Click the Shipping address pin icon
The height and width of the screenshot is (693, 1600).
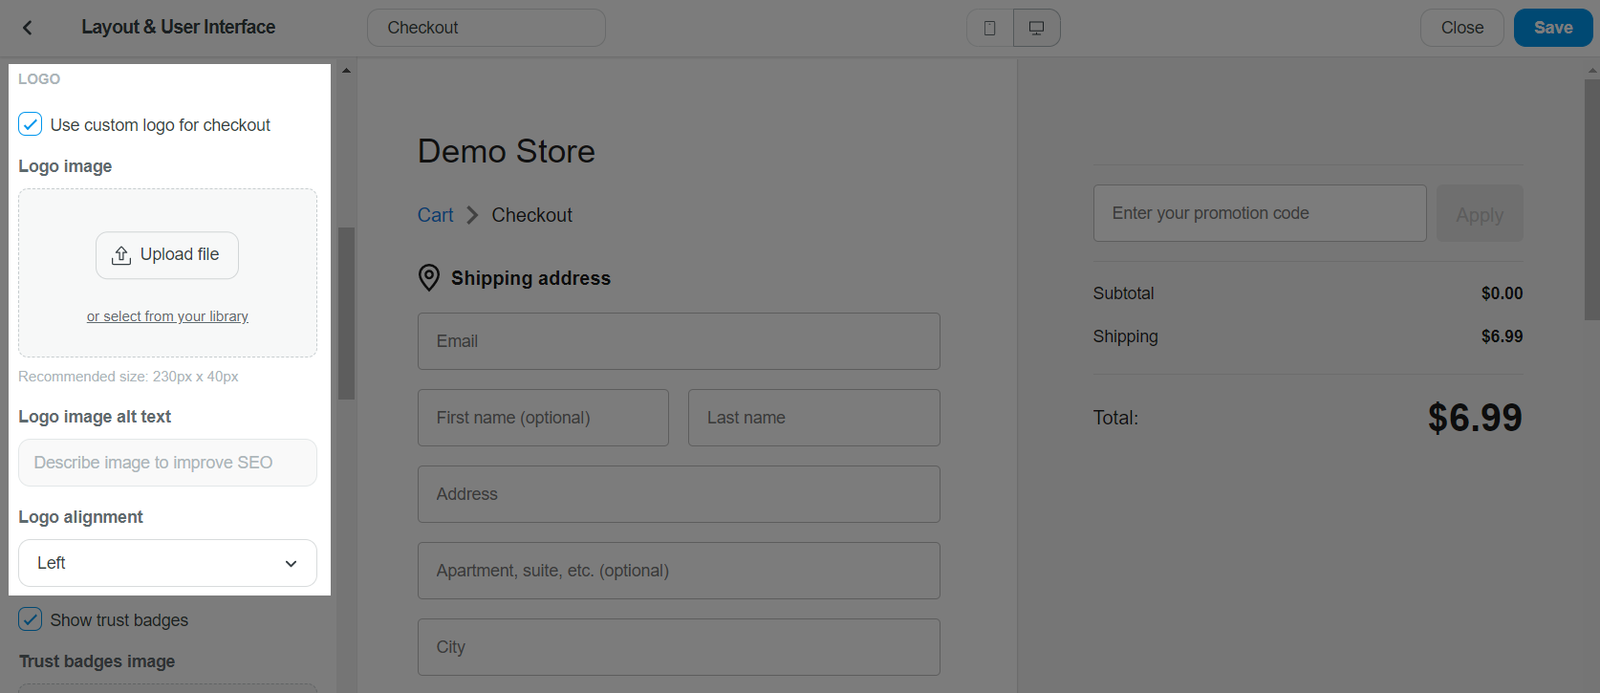click(429, 278)
